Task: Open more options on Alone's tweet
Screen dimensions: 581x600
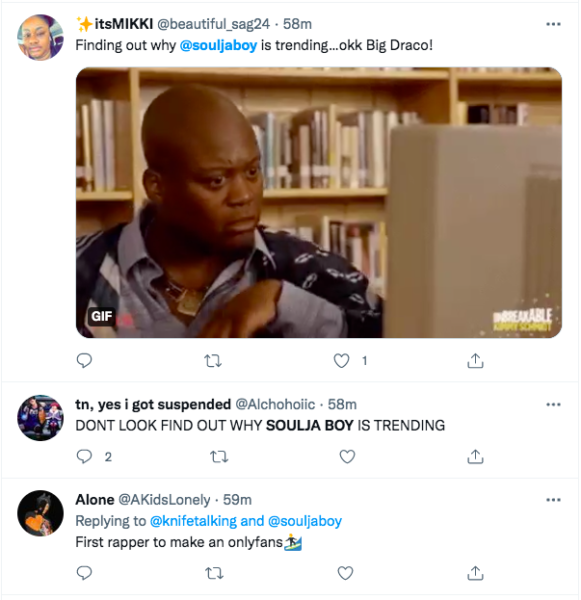Action: coord(553,500)
